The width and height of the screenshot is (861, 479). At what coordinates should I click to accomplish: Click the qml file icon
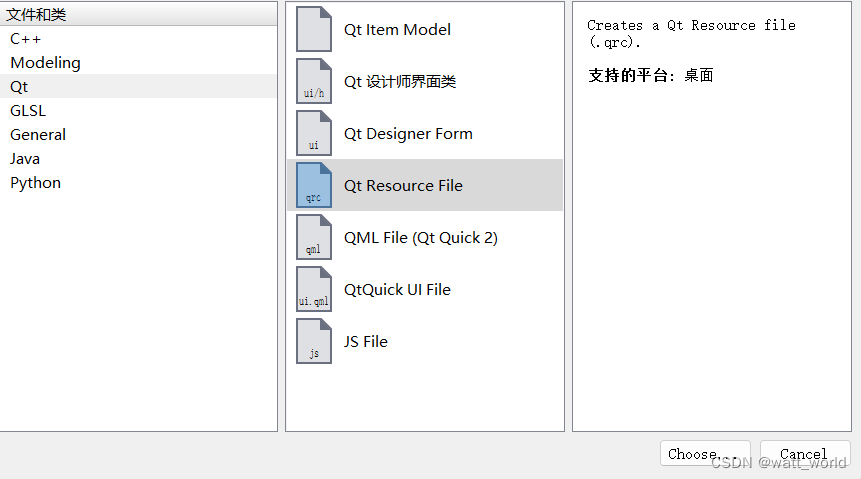coord(314,237)
